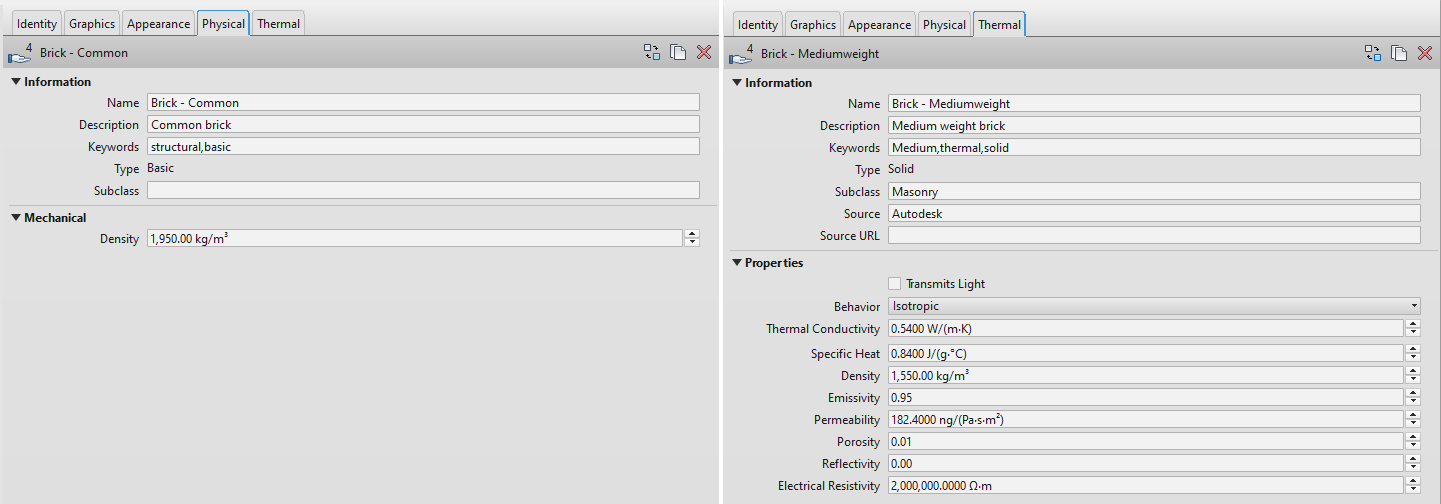This screenshot has height=504, width=1441.
Task: Increase Thermal Conductivity with up arrow
Action: click(x=1413, y=324)
